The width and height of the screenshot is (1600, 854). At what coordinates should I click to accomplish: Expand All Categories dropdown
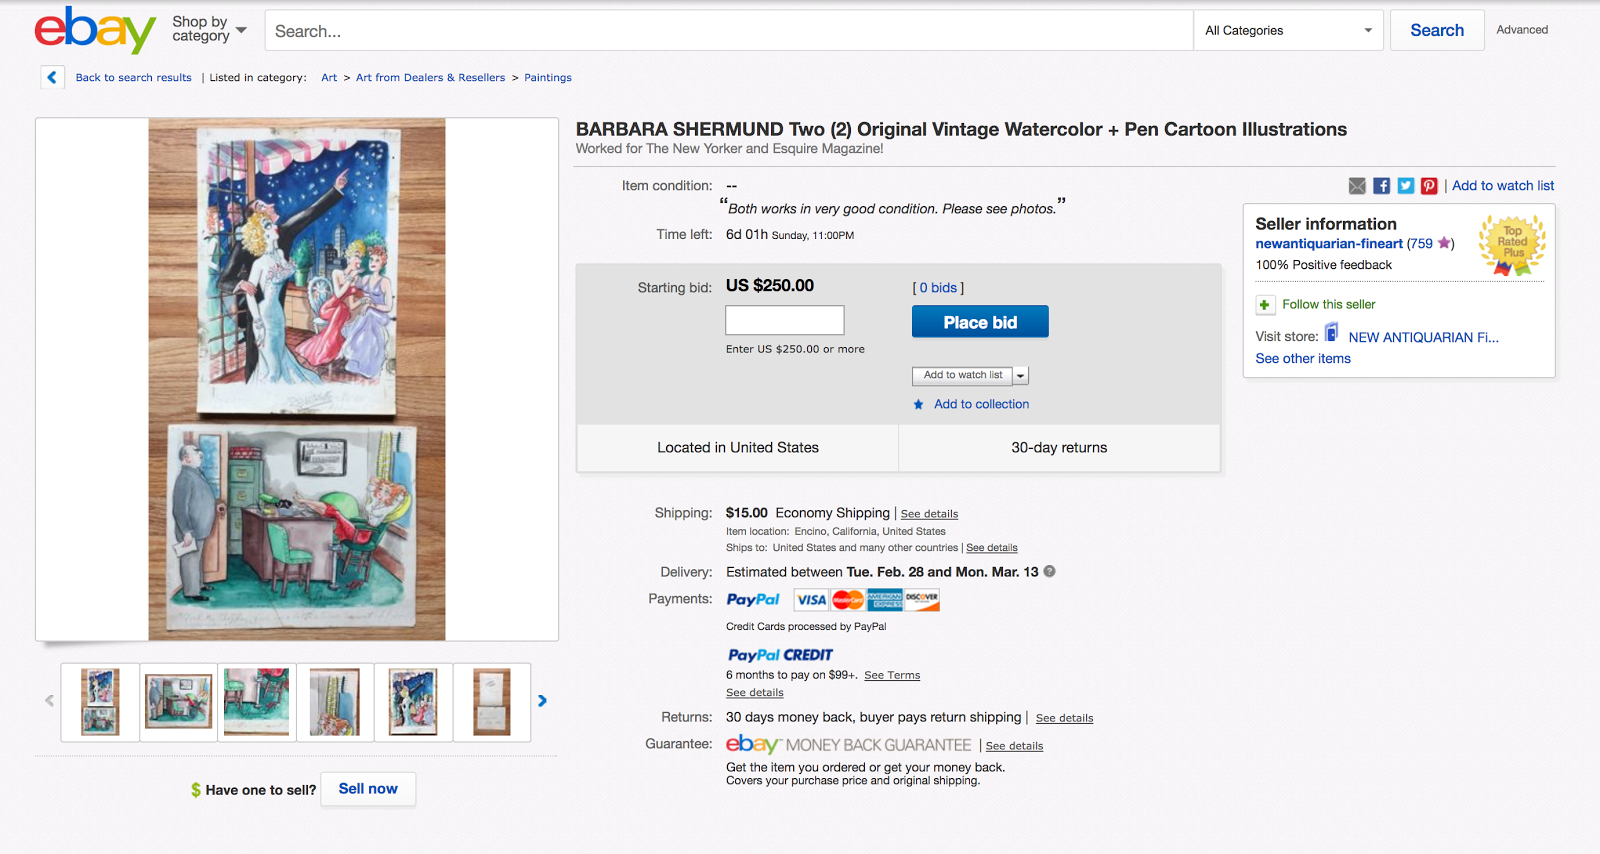pyautogui.click(x=1287, y=31)
